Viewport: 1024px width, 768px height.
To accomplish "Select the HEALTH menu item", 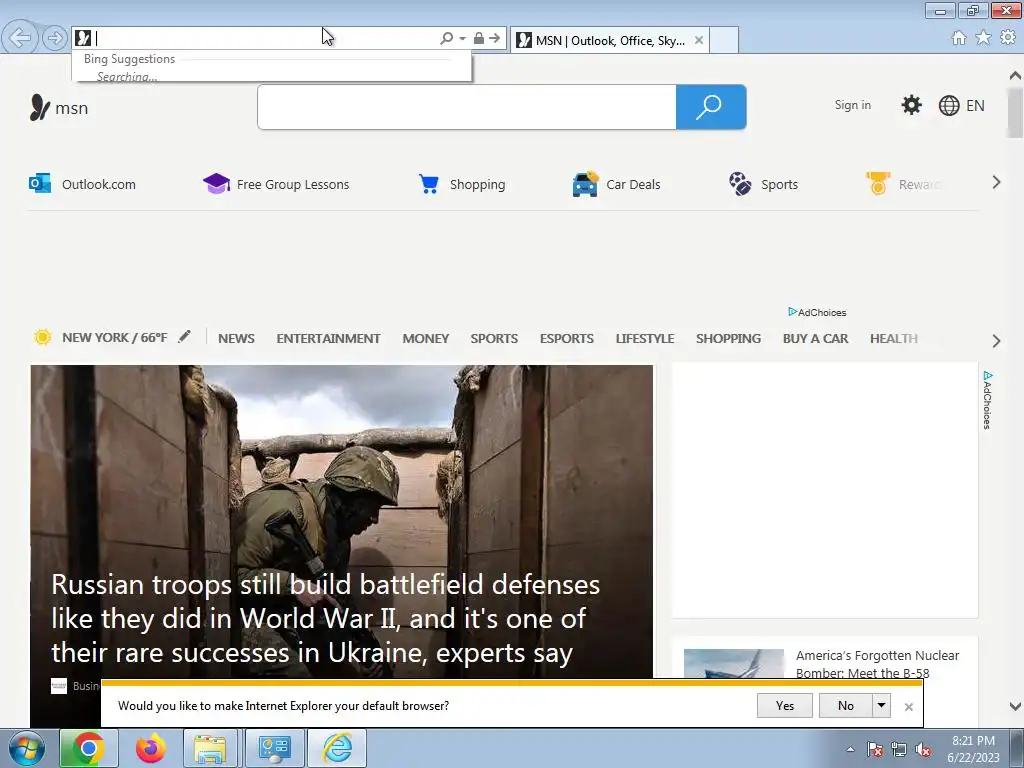I will tap(893, 338).
